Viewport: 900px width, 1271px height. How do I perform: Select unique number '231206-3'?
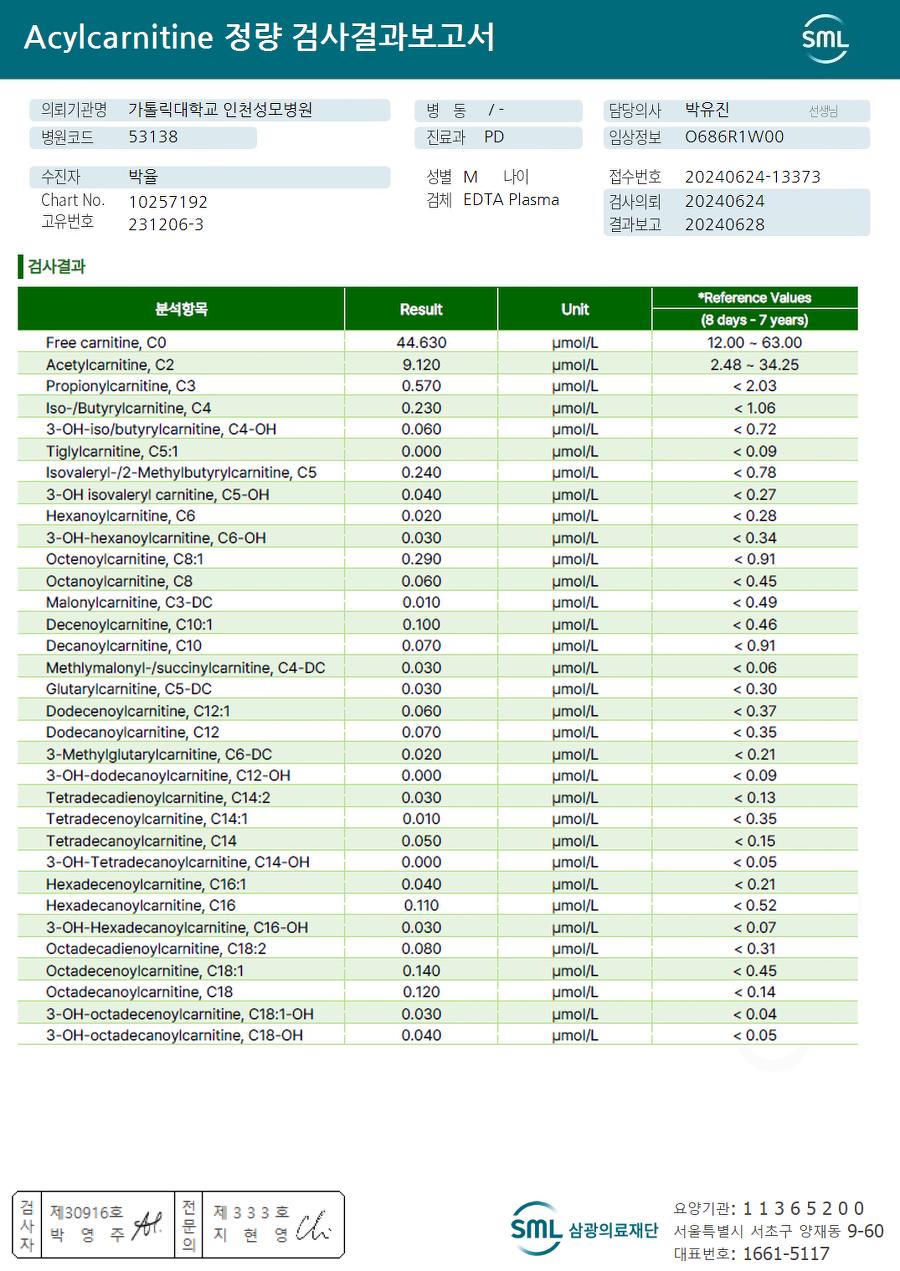click(166, 224)
